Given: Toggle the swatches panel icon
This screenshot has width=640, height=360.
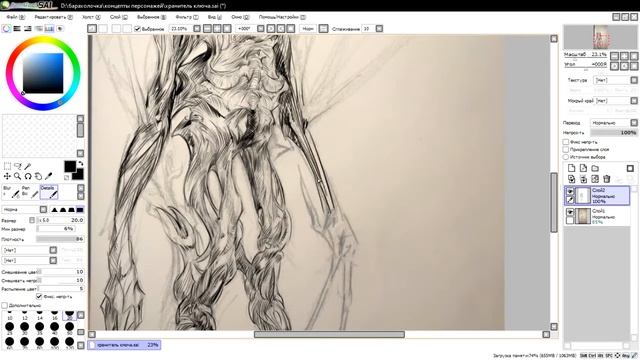Looking at the screenshot, I should 49,29.
